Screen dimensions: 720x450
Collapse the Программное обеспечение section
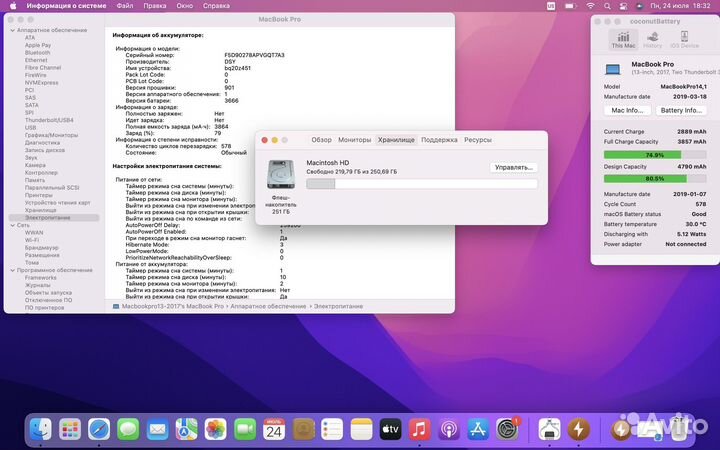tap(12, 270)
